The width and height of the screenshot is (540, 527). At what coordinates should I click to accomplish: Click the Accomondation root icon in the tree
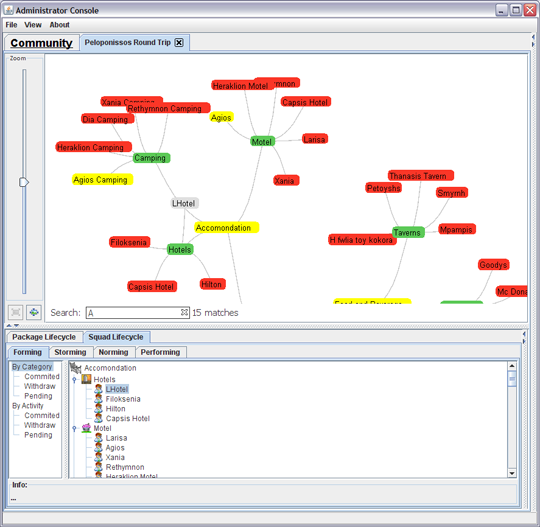75,368
